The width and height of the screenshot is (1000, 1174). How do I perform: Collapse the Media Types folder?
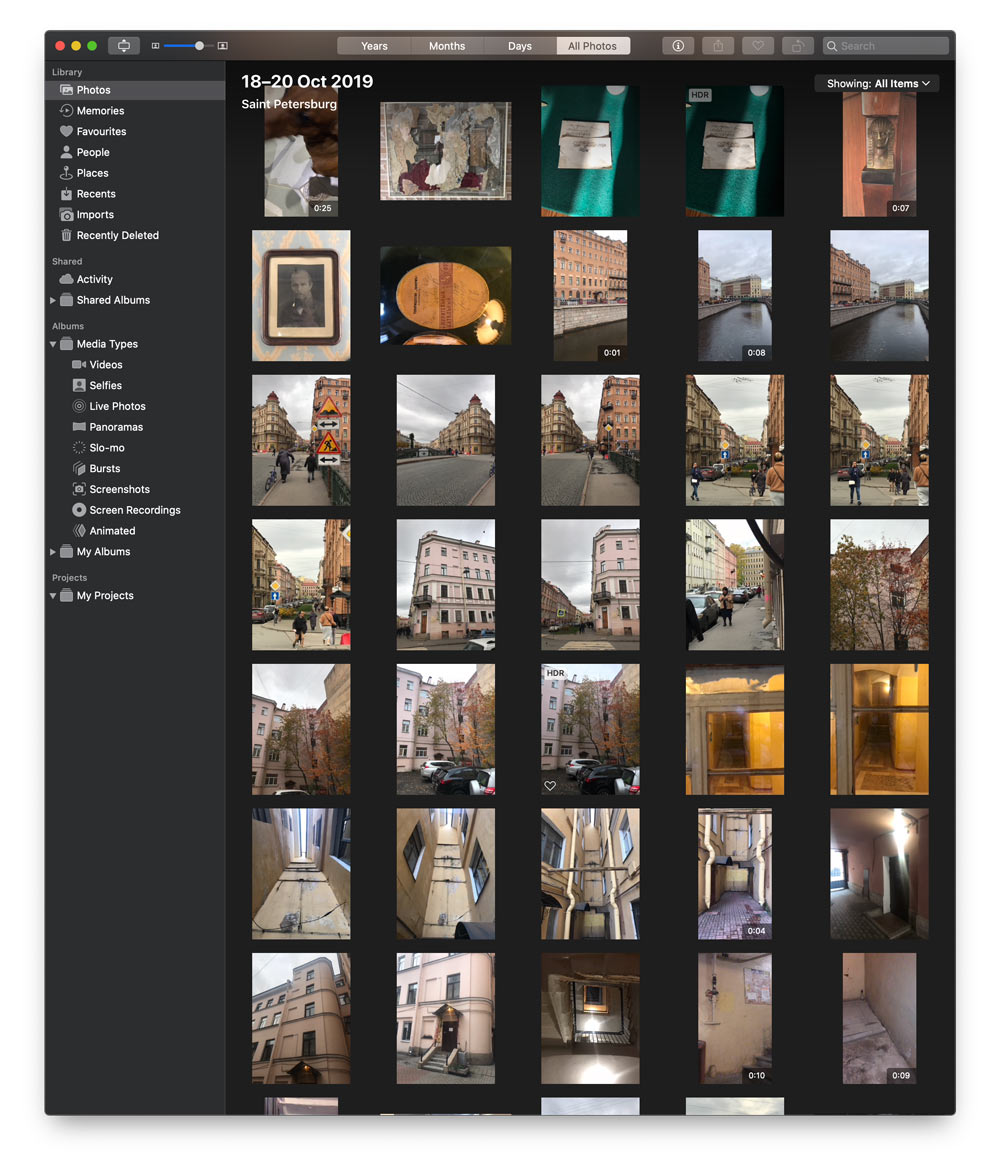click(53, 344)
